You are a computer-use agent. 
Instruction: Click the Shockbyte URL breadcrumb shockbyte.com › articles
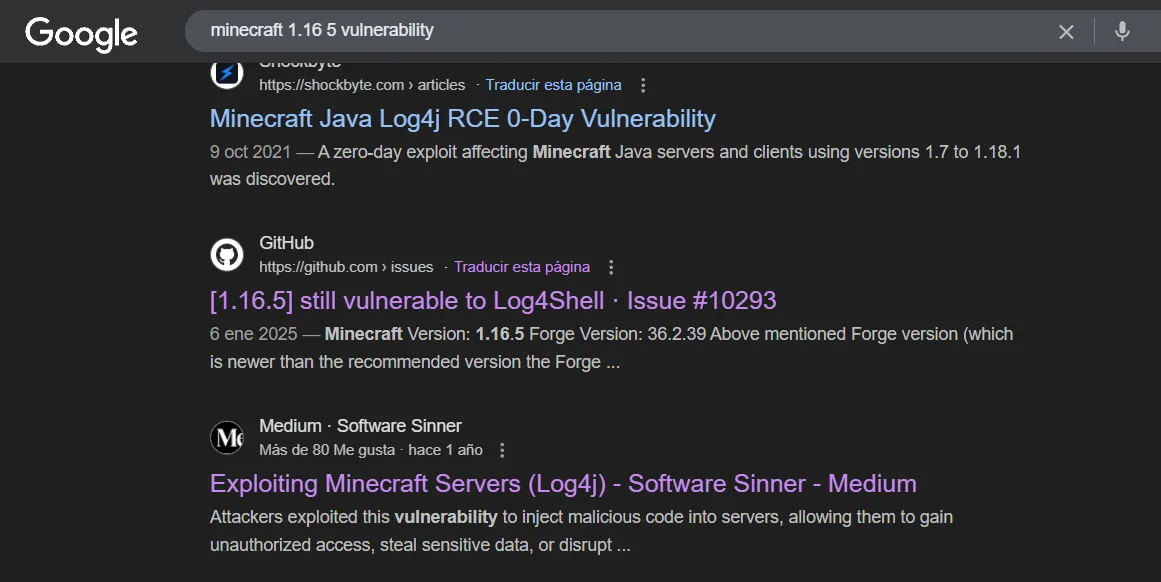tap(362, 85)
